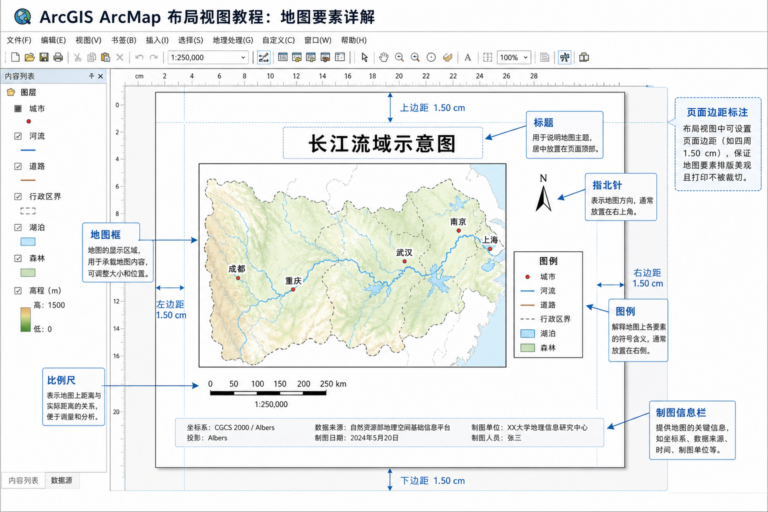
Task: Open the 100% layout zoom dropdown arrow
Action: pyautogui.click(x=526, y=57)
